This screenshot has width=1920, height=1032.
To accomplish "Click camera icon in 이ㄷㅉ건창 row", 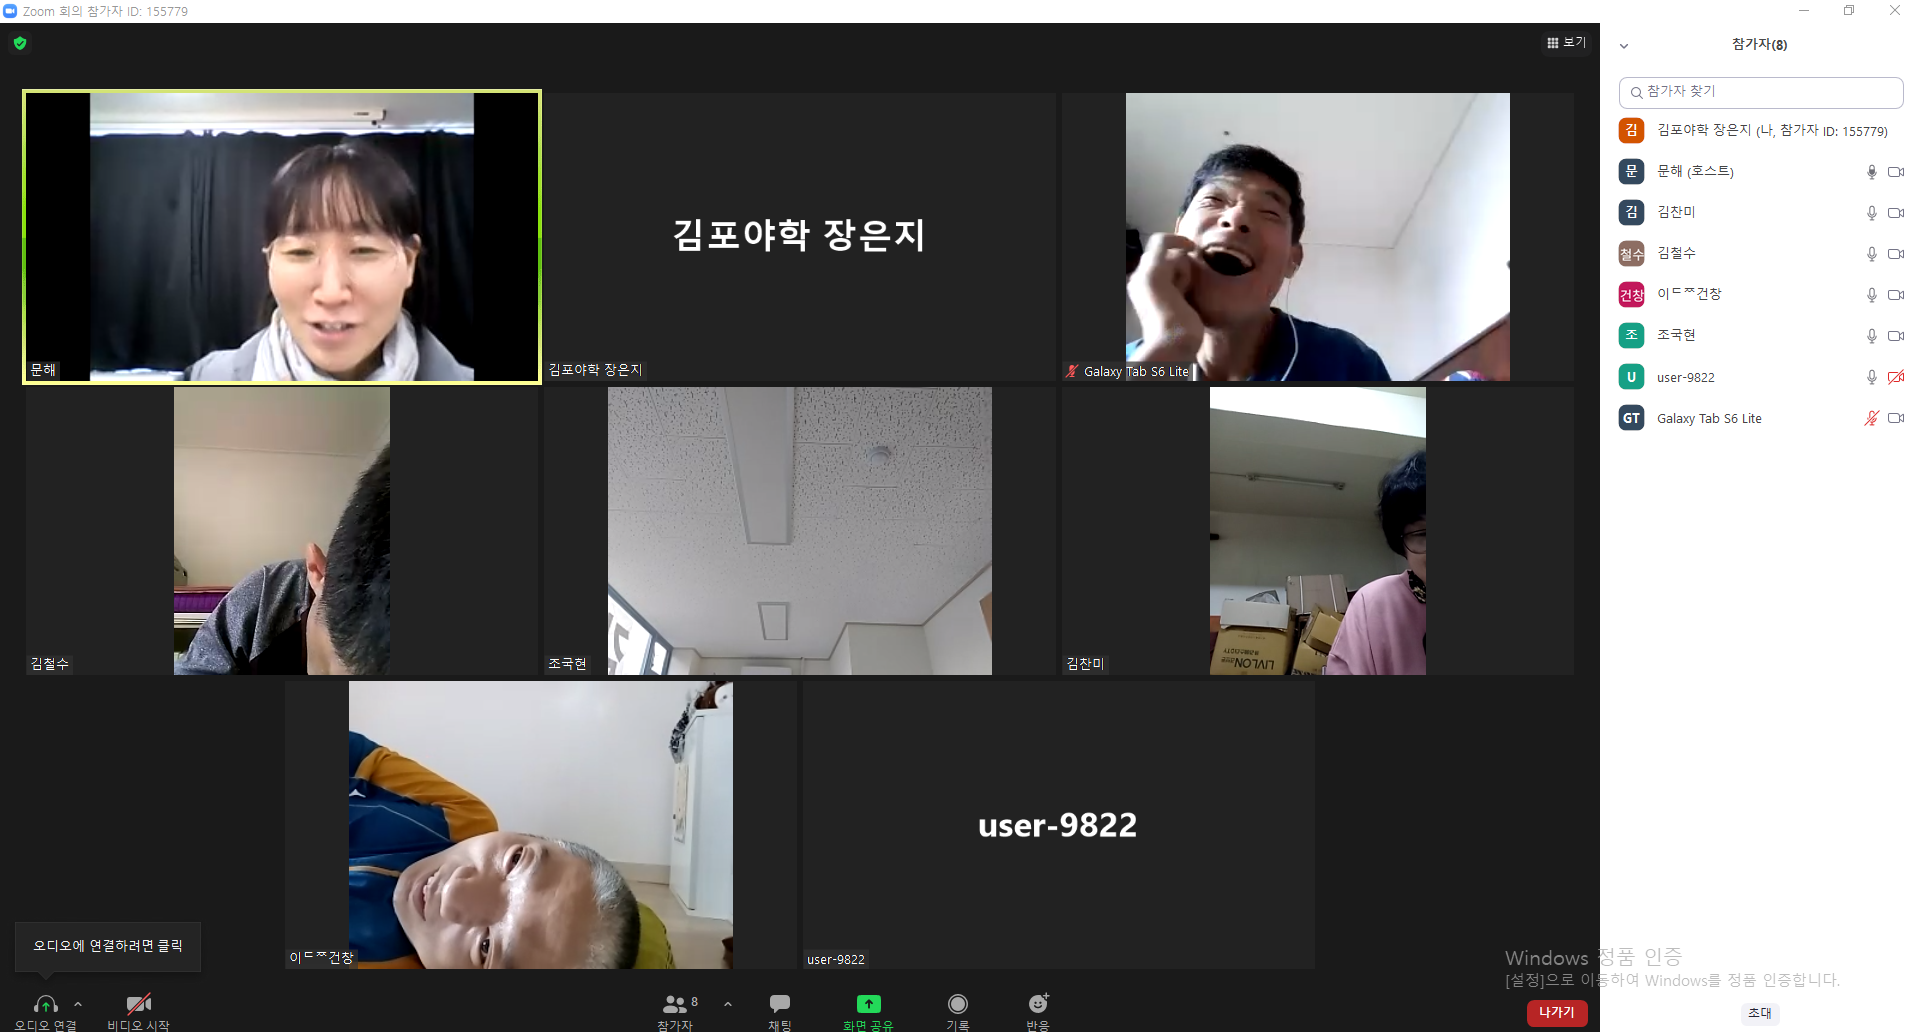I will 1896,295.
